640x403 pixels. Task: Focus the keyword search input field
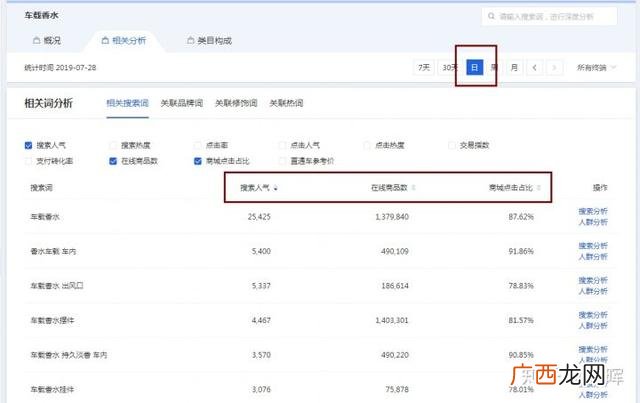click(549, 16)
